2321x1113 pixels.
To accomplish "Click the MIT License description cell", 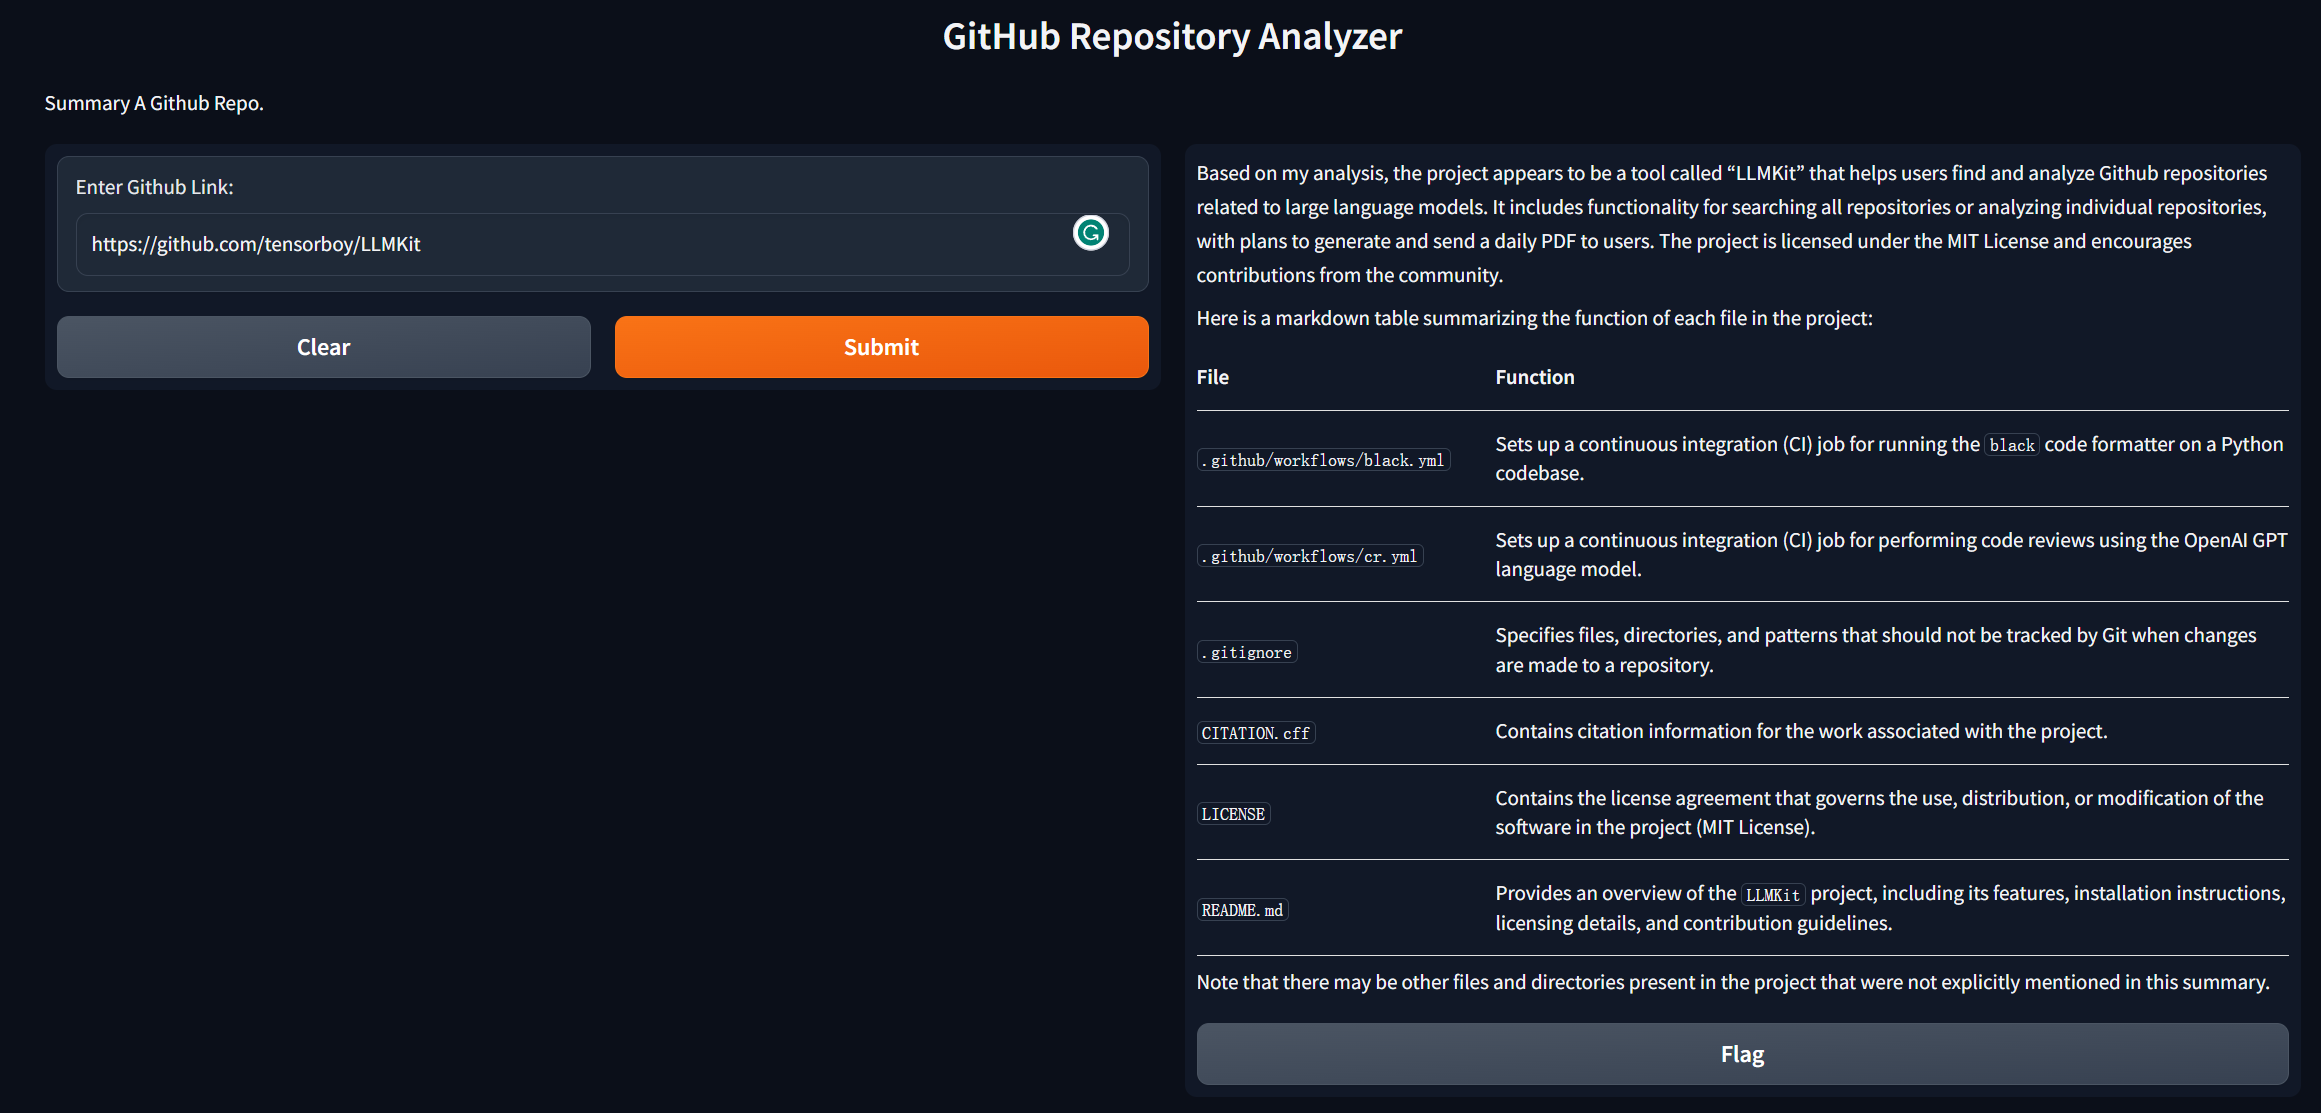I will 1879,812.
